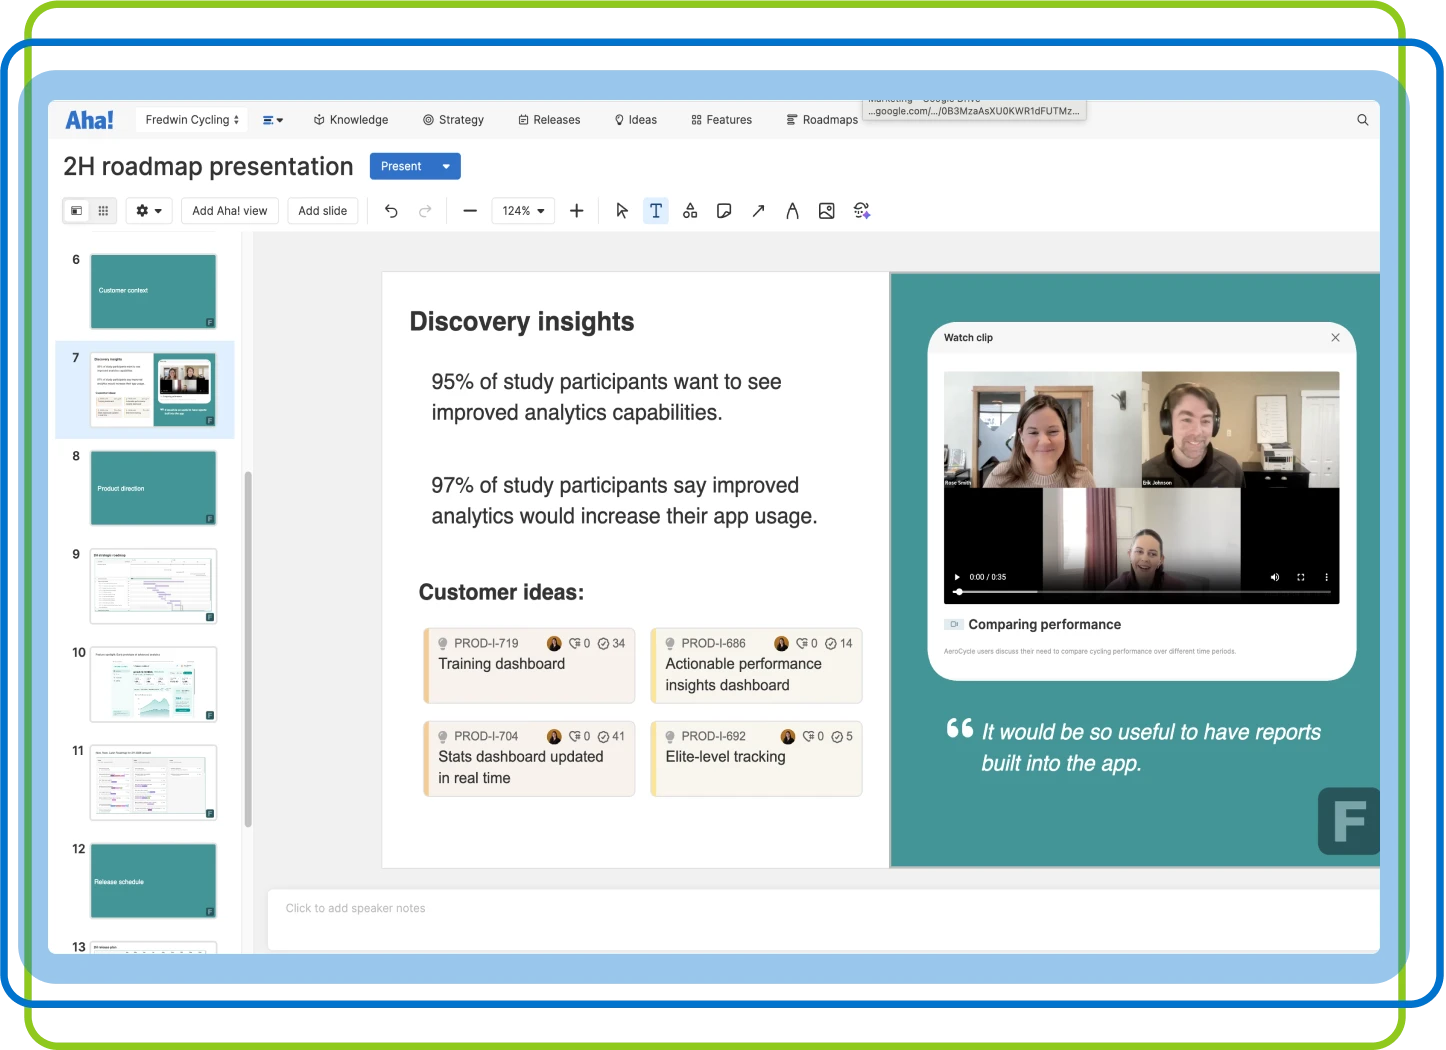Select slide 11 thumbnail
The image size is (1446, 1050).
click(x=153, y=782)
